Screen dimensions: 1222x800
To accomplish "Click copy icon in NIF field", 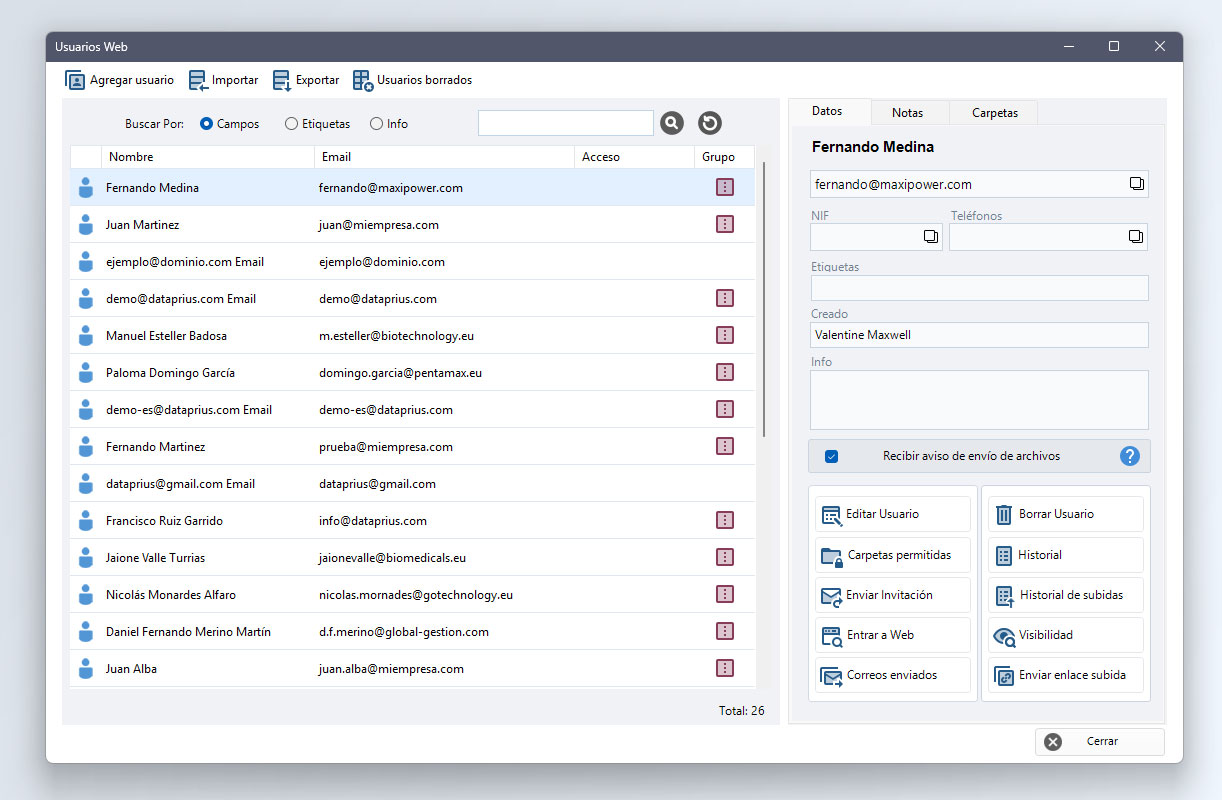I will (931, 236).
